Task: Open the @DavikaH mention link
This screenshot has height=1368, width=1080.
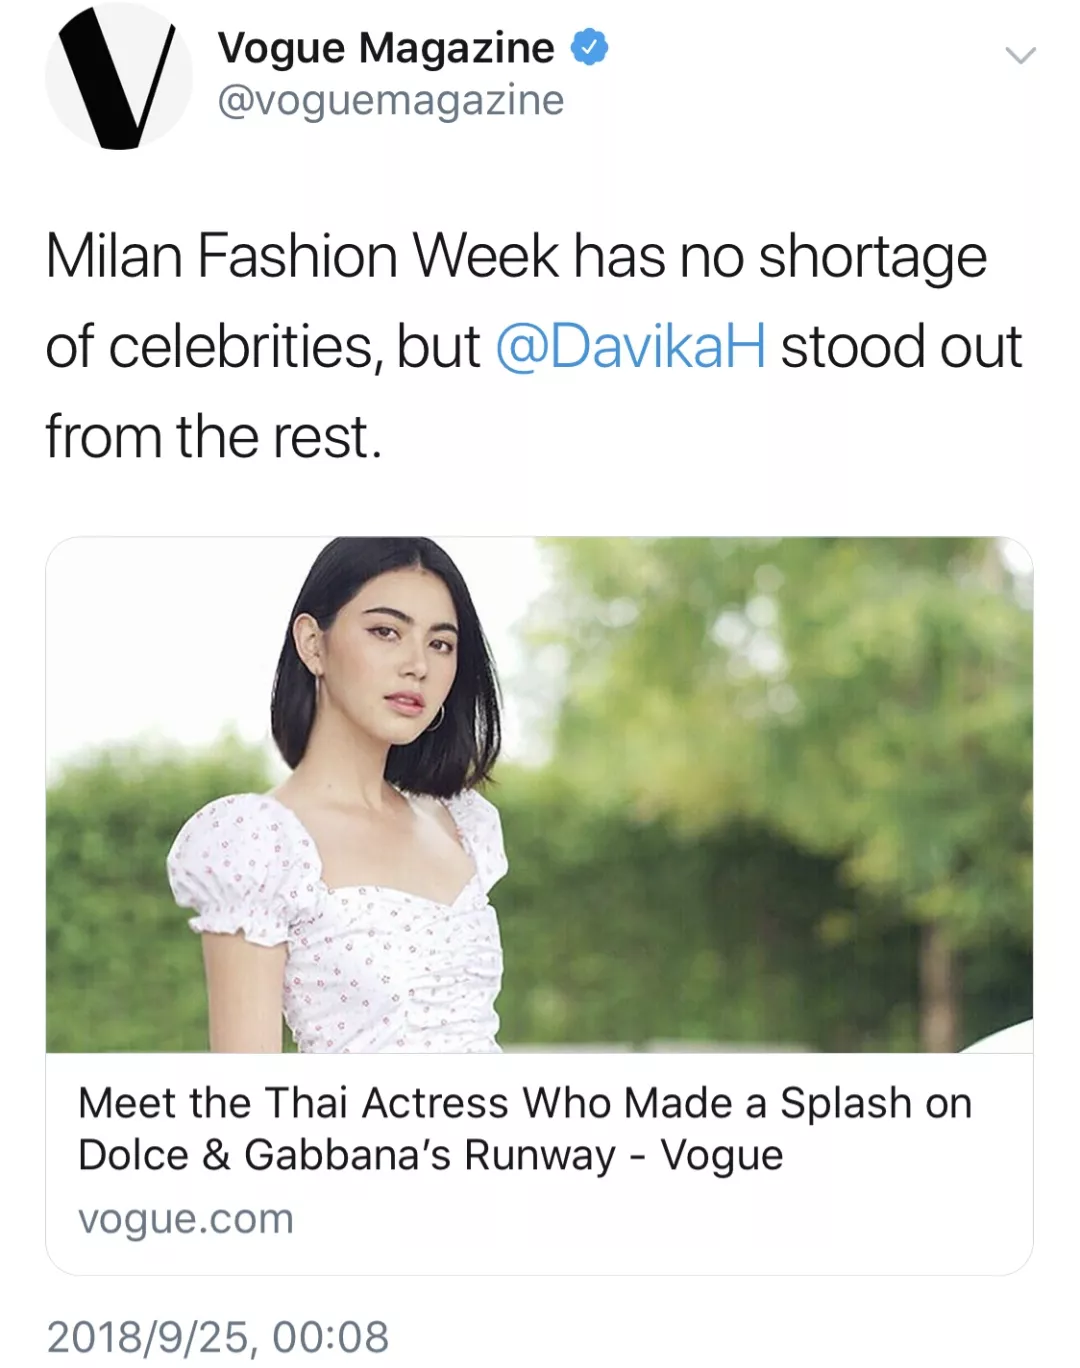Action: pyautogui.click(x=630, y=347)
